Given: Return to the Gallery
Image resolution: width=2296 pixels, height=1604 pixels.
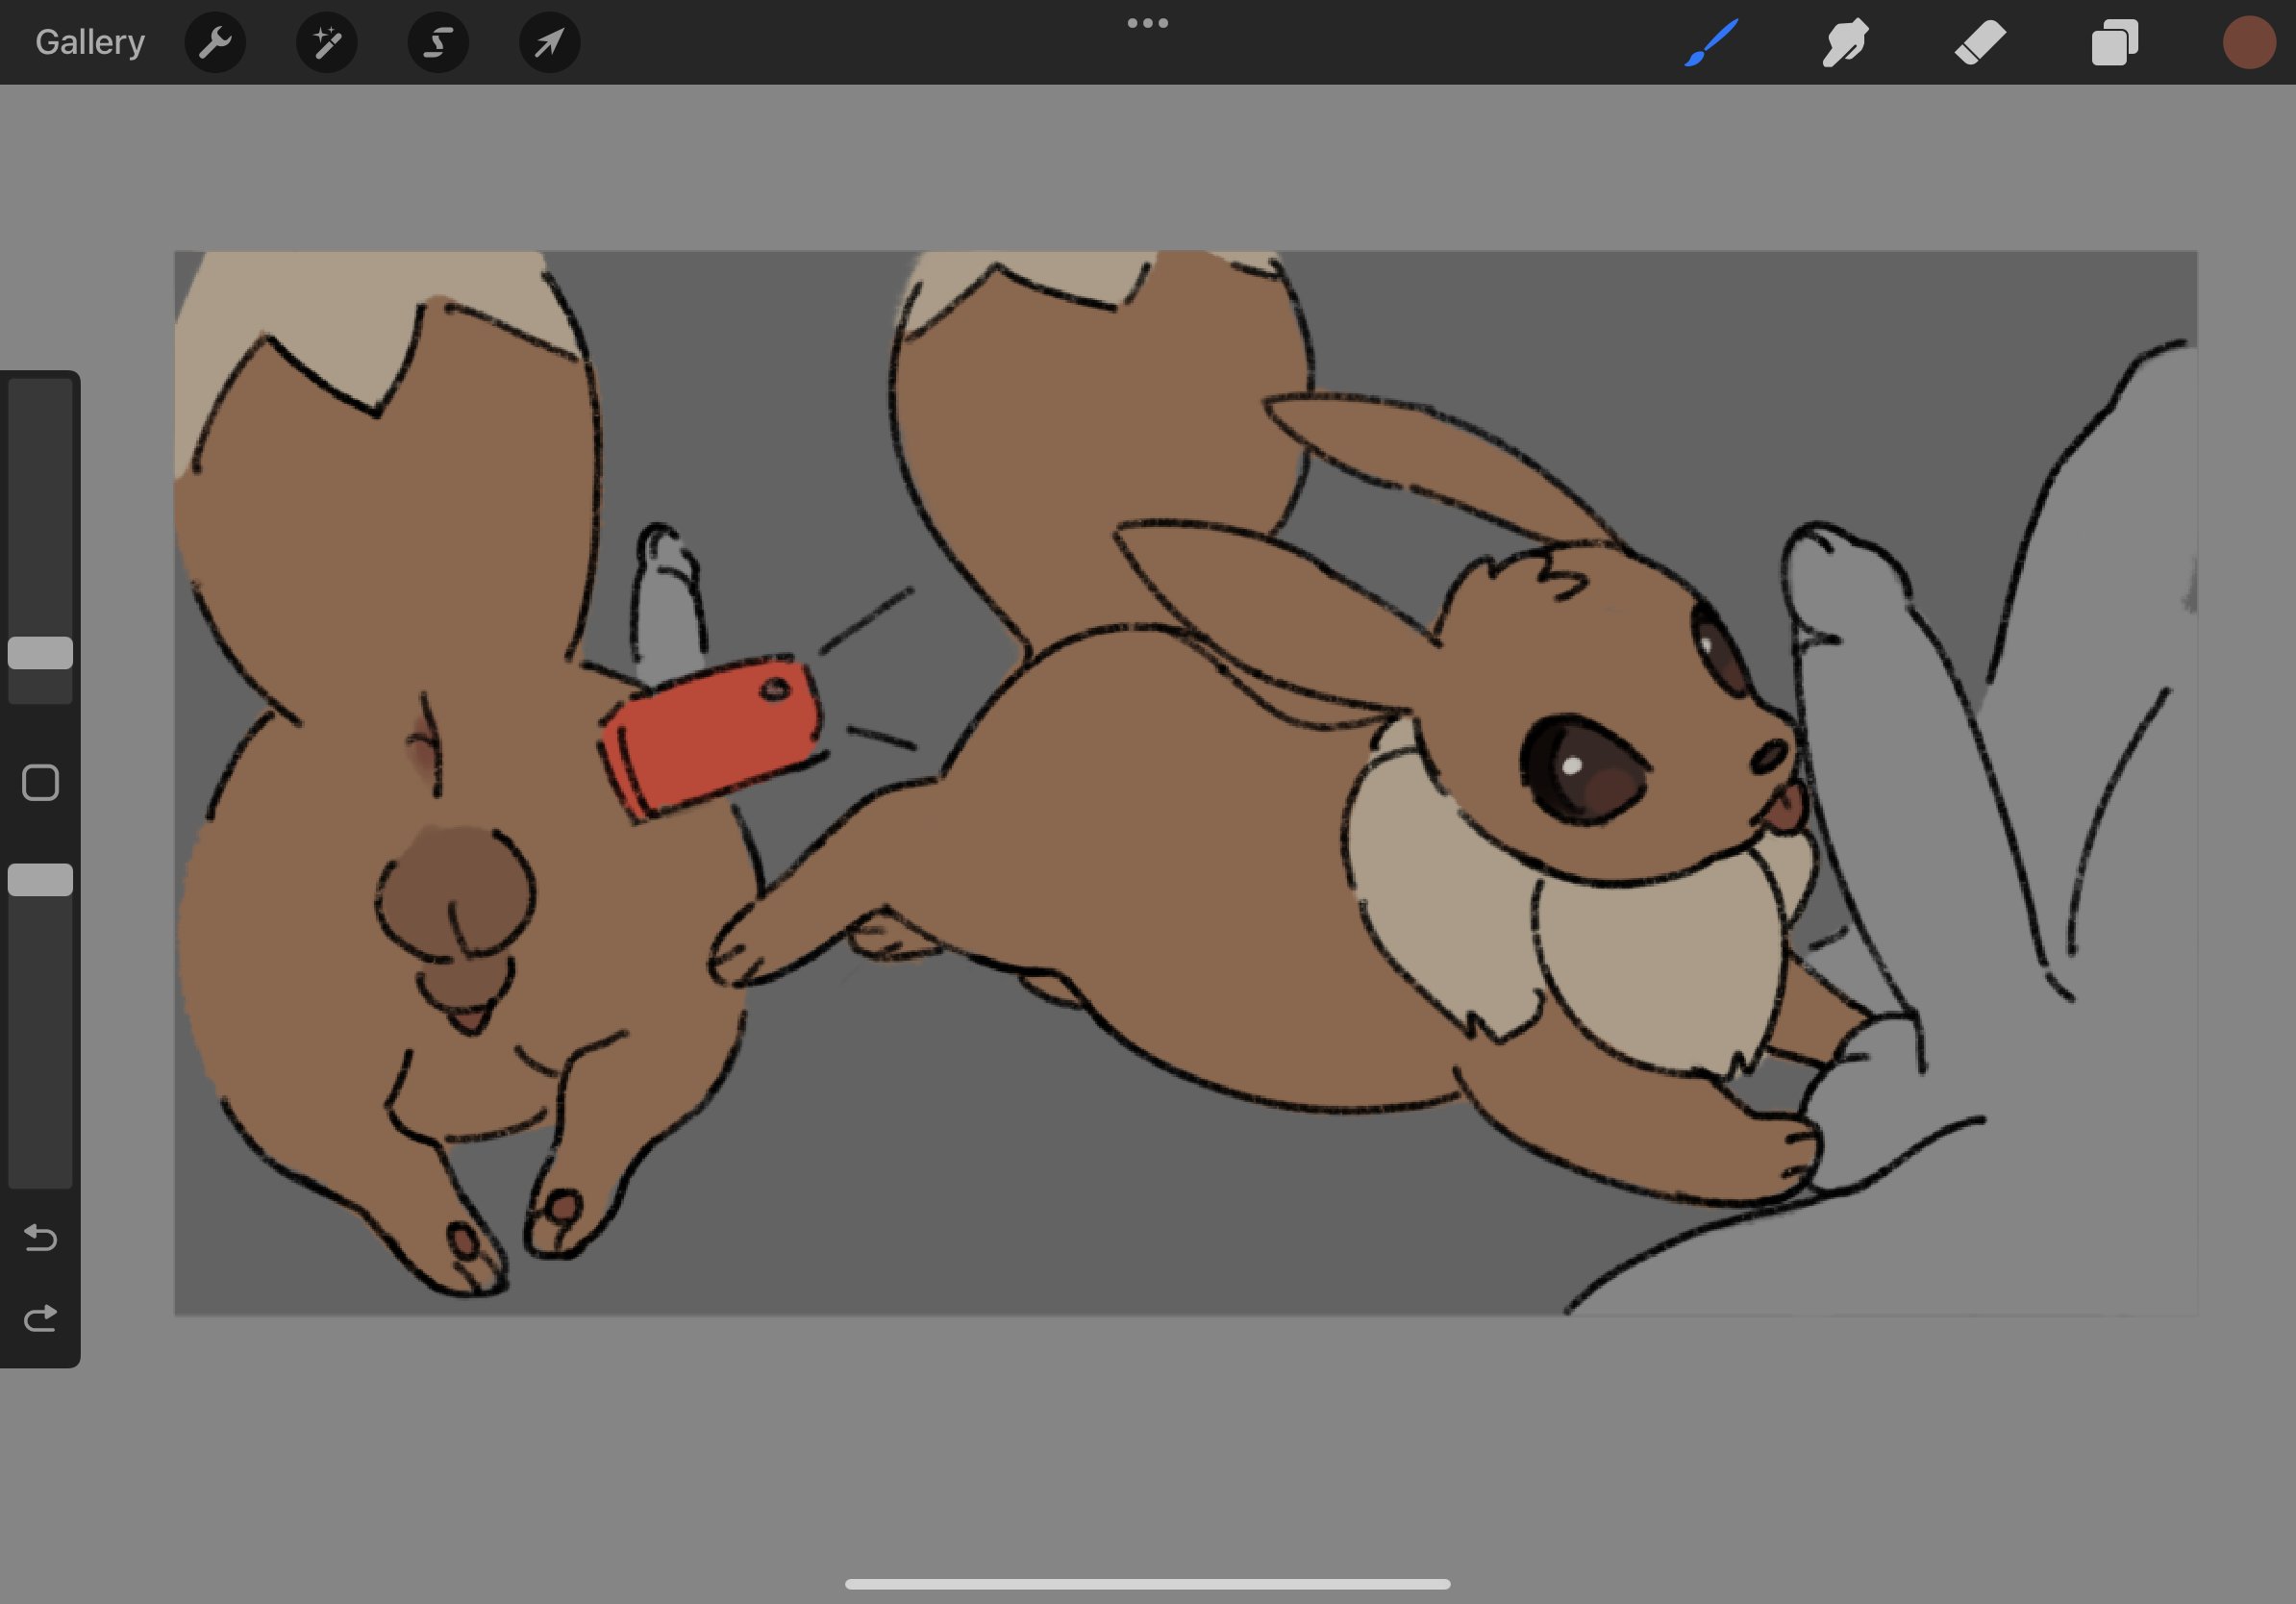Looking at the screenshot, I should click(90, 42).
